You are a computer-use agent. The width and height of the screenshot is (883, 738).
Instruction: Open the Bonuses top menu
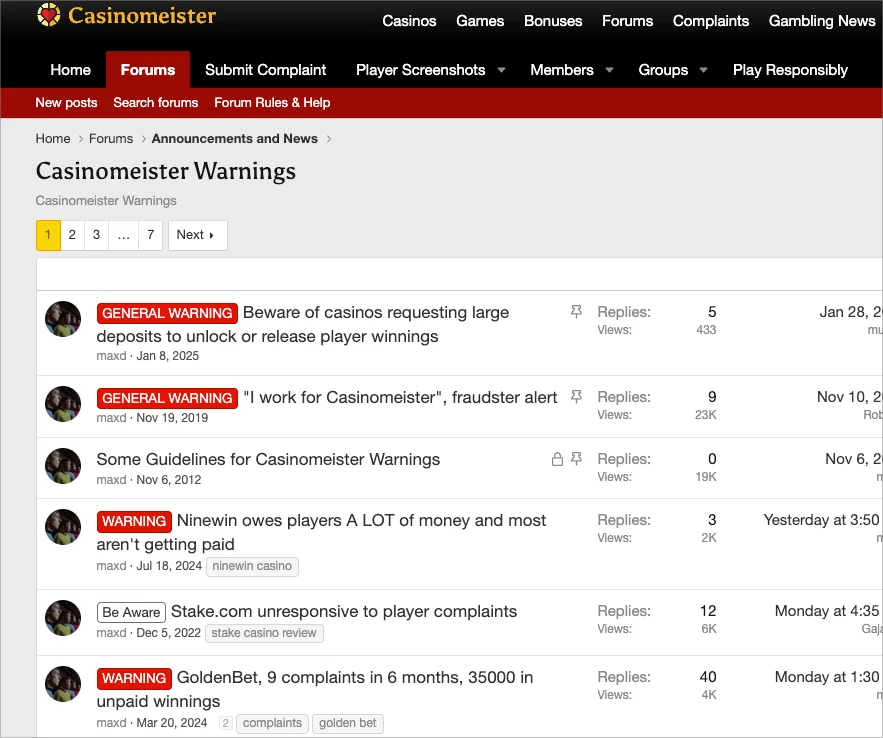pyautogui.click(x=553, y=21)
